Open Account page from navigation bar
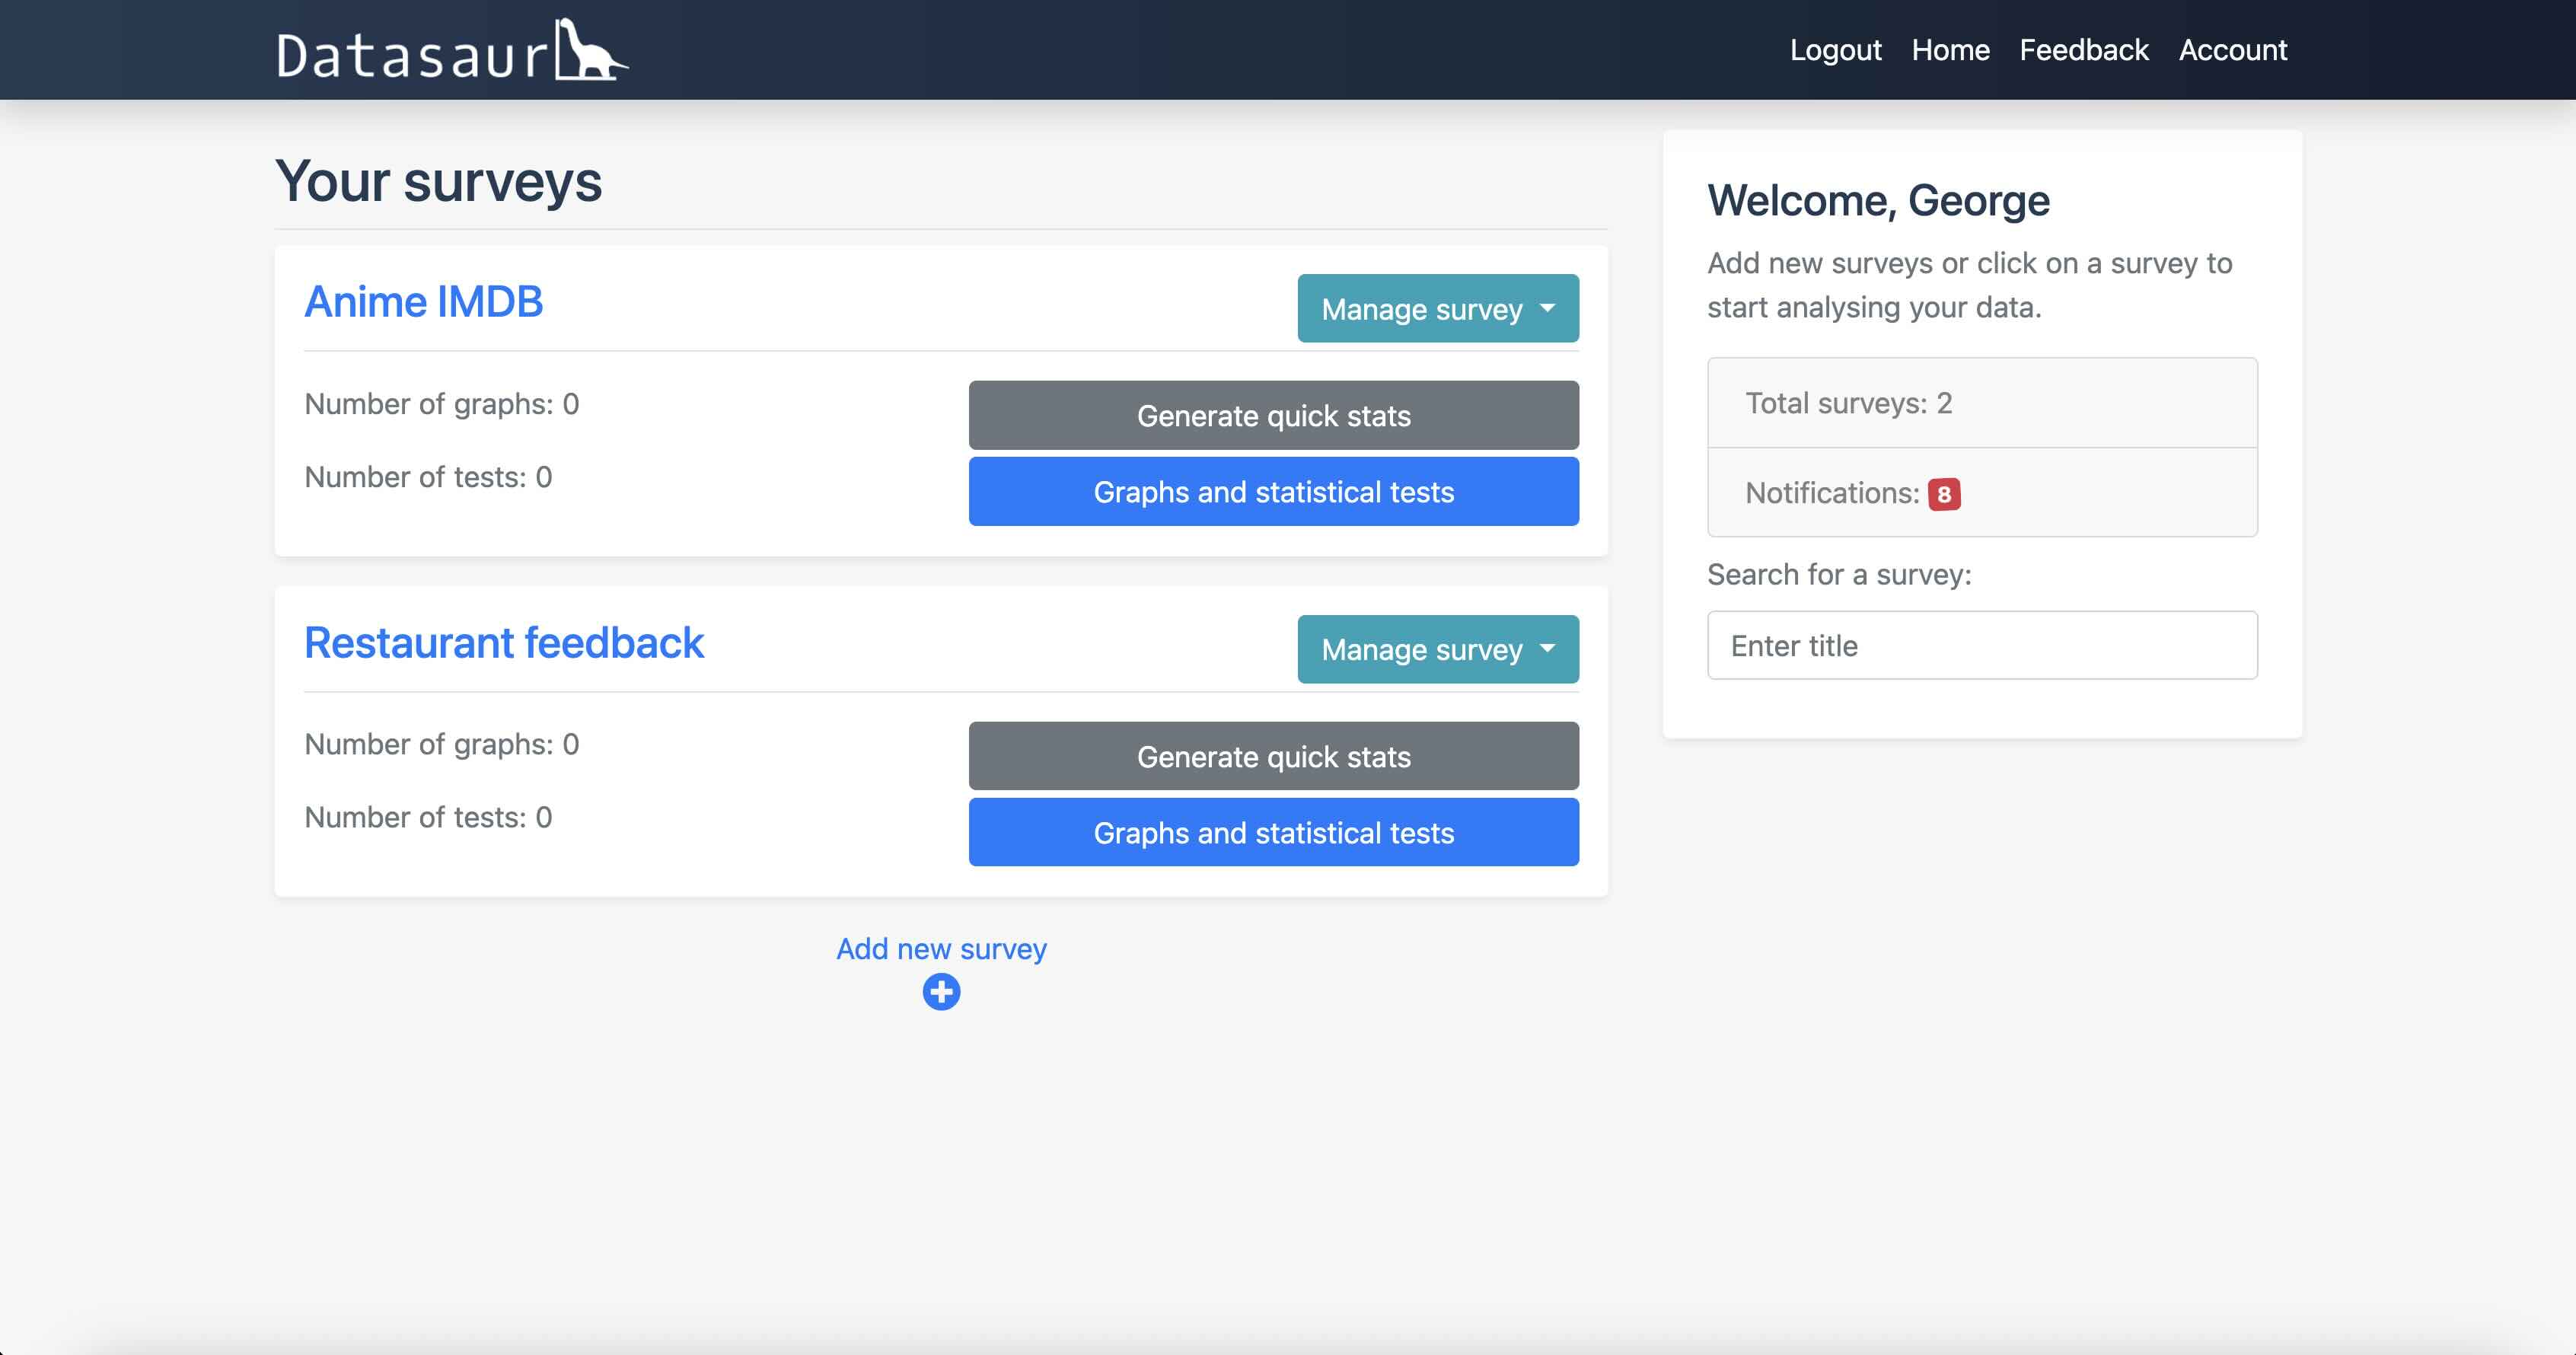This screenshot has width=2576, height=1355. 2232,50
